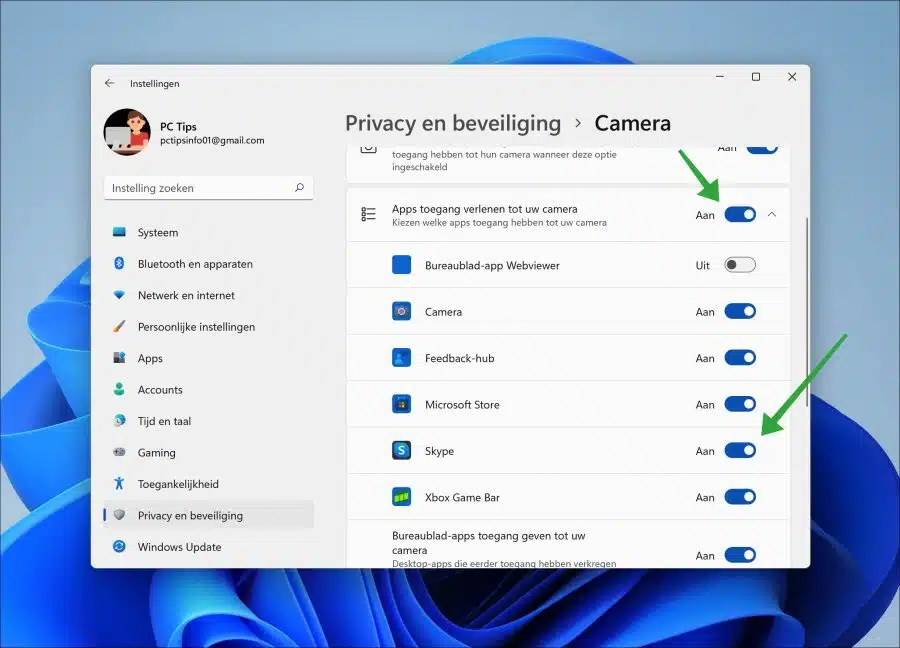Viewport: 900px width, 648px height.
Task: Select the Toegankelijkheid figure icon
Action: click(119, 483)
